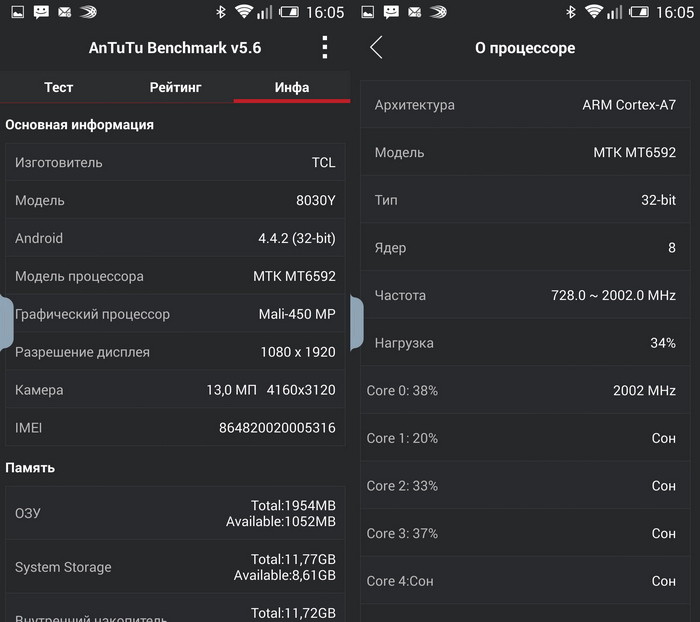Tap the Bluetooth icon in left status bar
The image size is (700, 622).
point(221,12)
